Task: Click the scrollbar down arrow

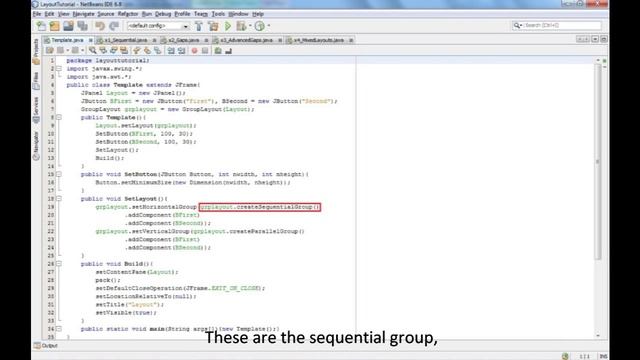Action: coord(598,336)
